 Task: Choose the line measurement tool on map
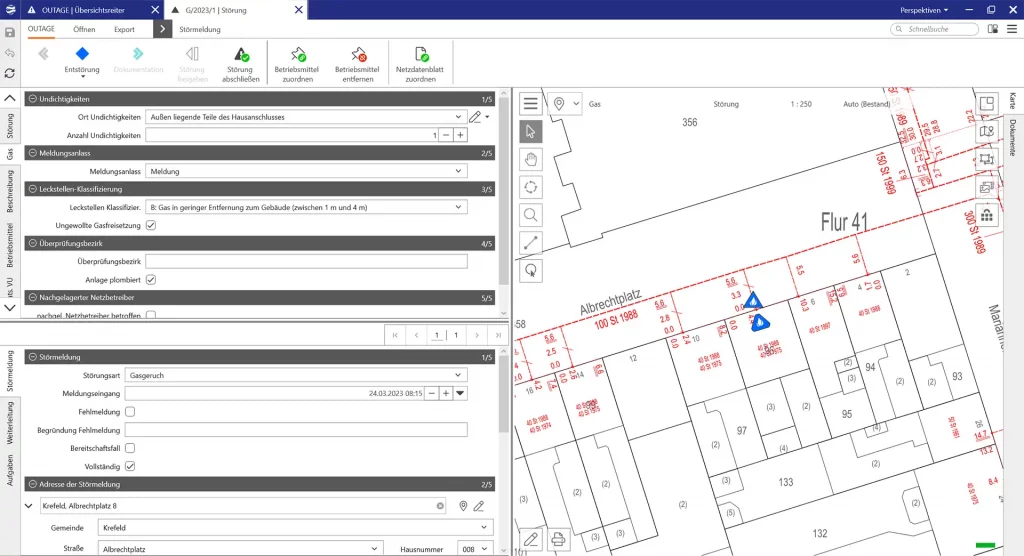click(531, 241)
